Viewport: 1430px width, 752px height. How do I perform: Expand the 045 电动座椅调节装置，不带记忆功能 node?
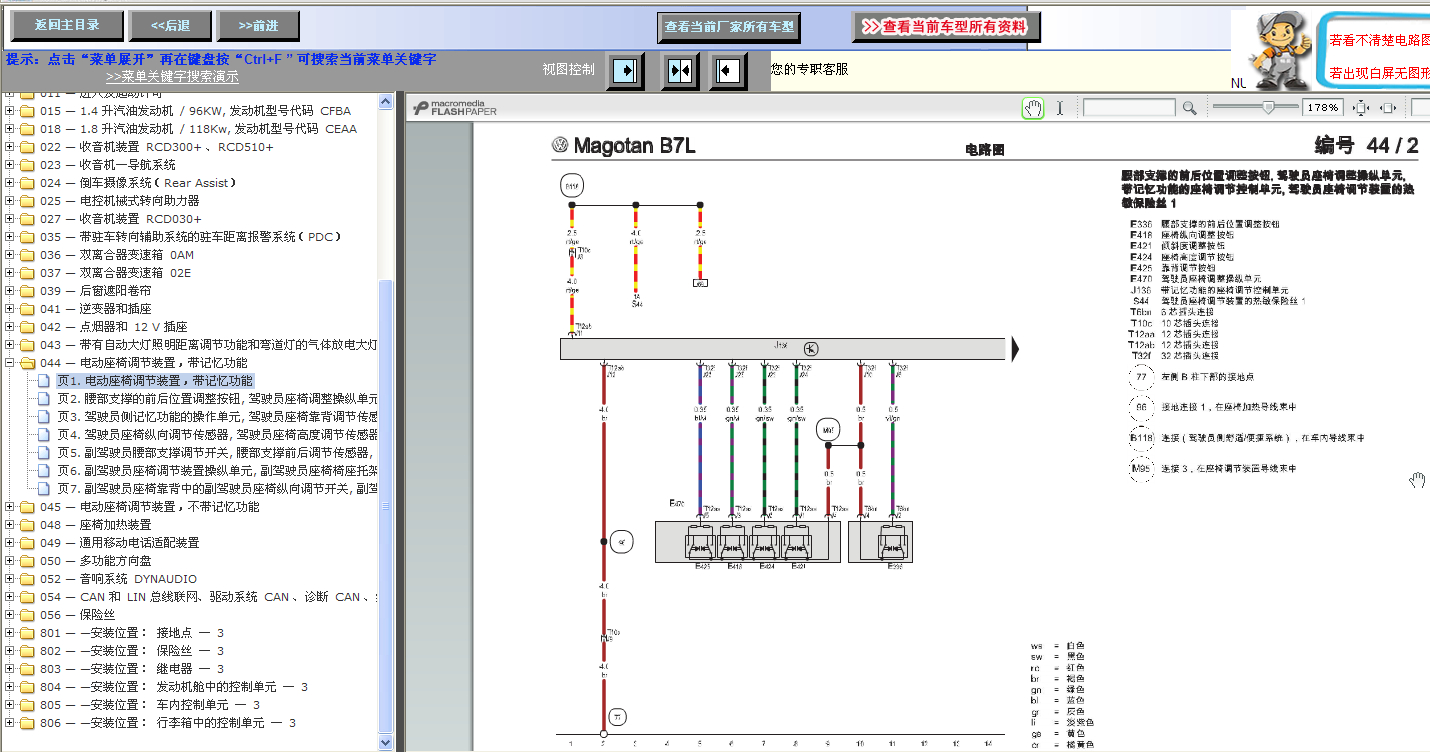tap(9, 507)
